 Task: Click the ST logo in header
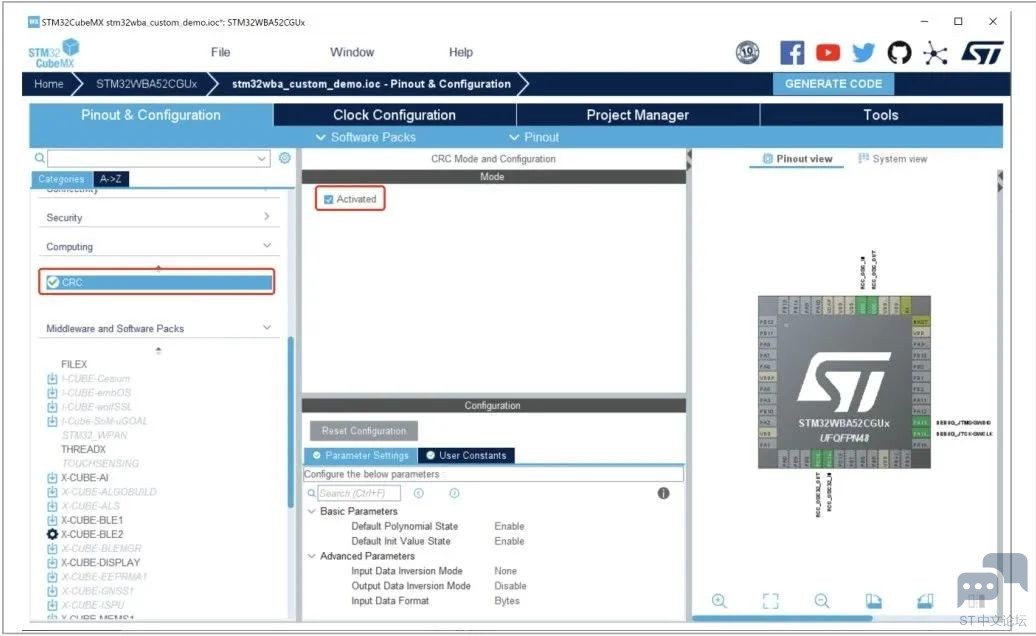coord(982,53)
